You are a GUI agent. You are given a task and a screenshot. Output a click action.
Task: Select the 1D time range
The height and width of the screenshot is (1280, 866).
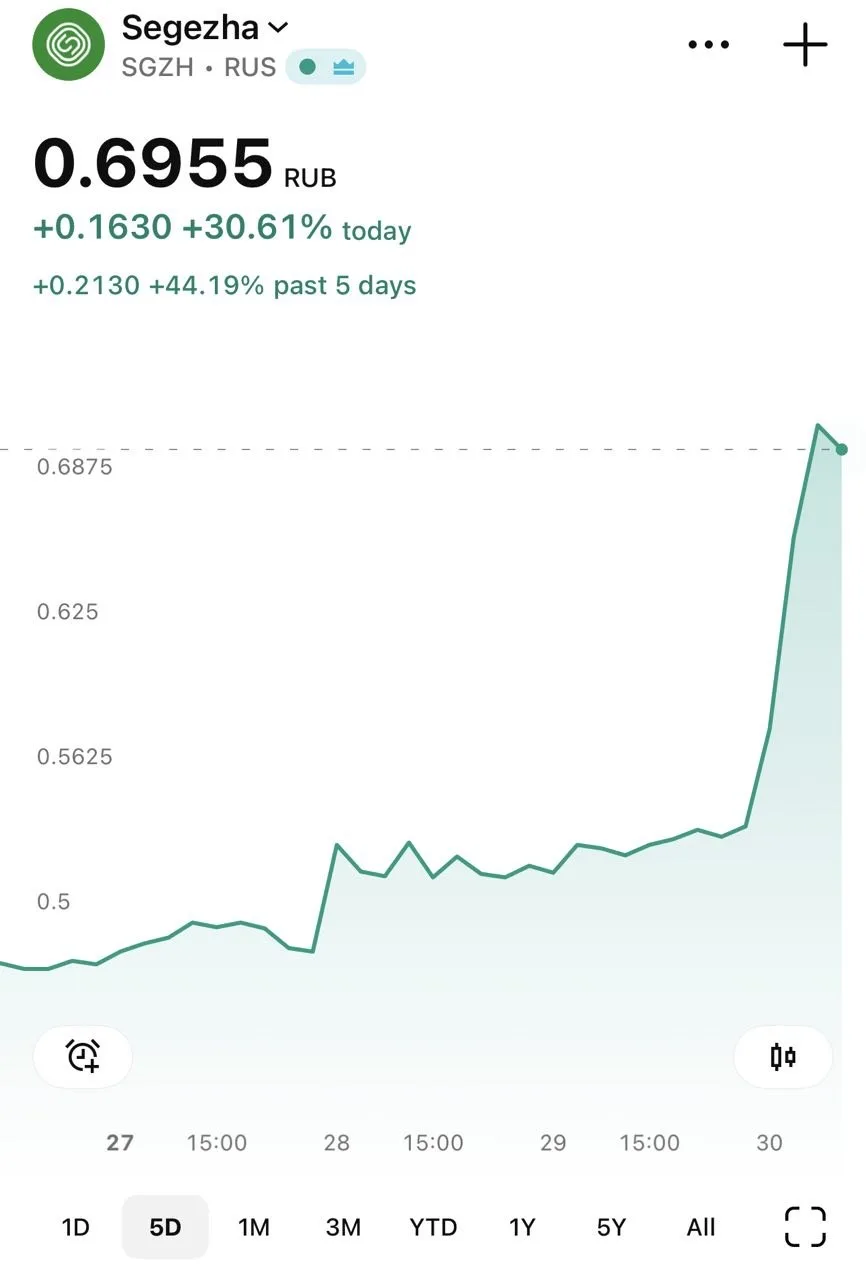tap(76, 1227)
